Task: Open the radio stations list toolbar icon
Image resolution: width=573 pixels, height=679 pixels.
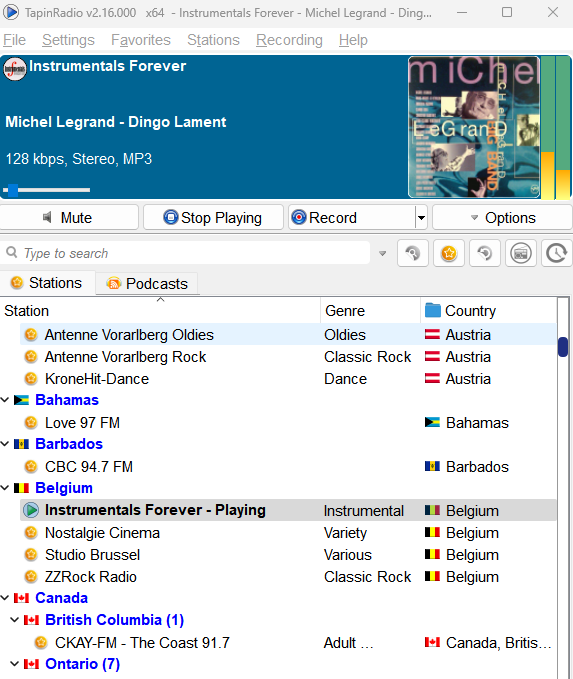Action: (521, 253)
